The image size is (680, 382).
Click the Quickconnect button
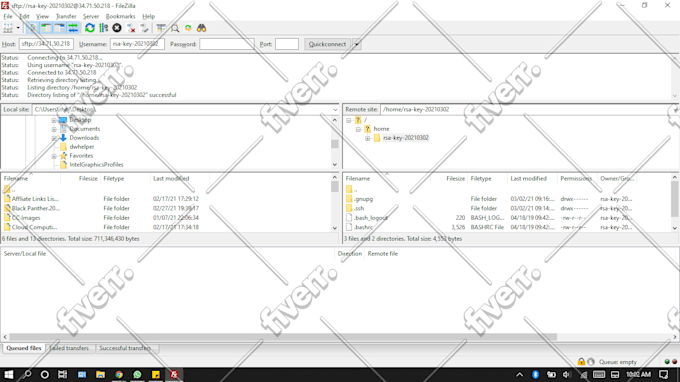(x=327, y=44)
